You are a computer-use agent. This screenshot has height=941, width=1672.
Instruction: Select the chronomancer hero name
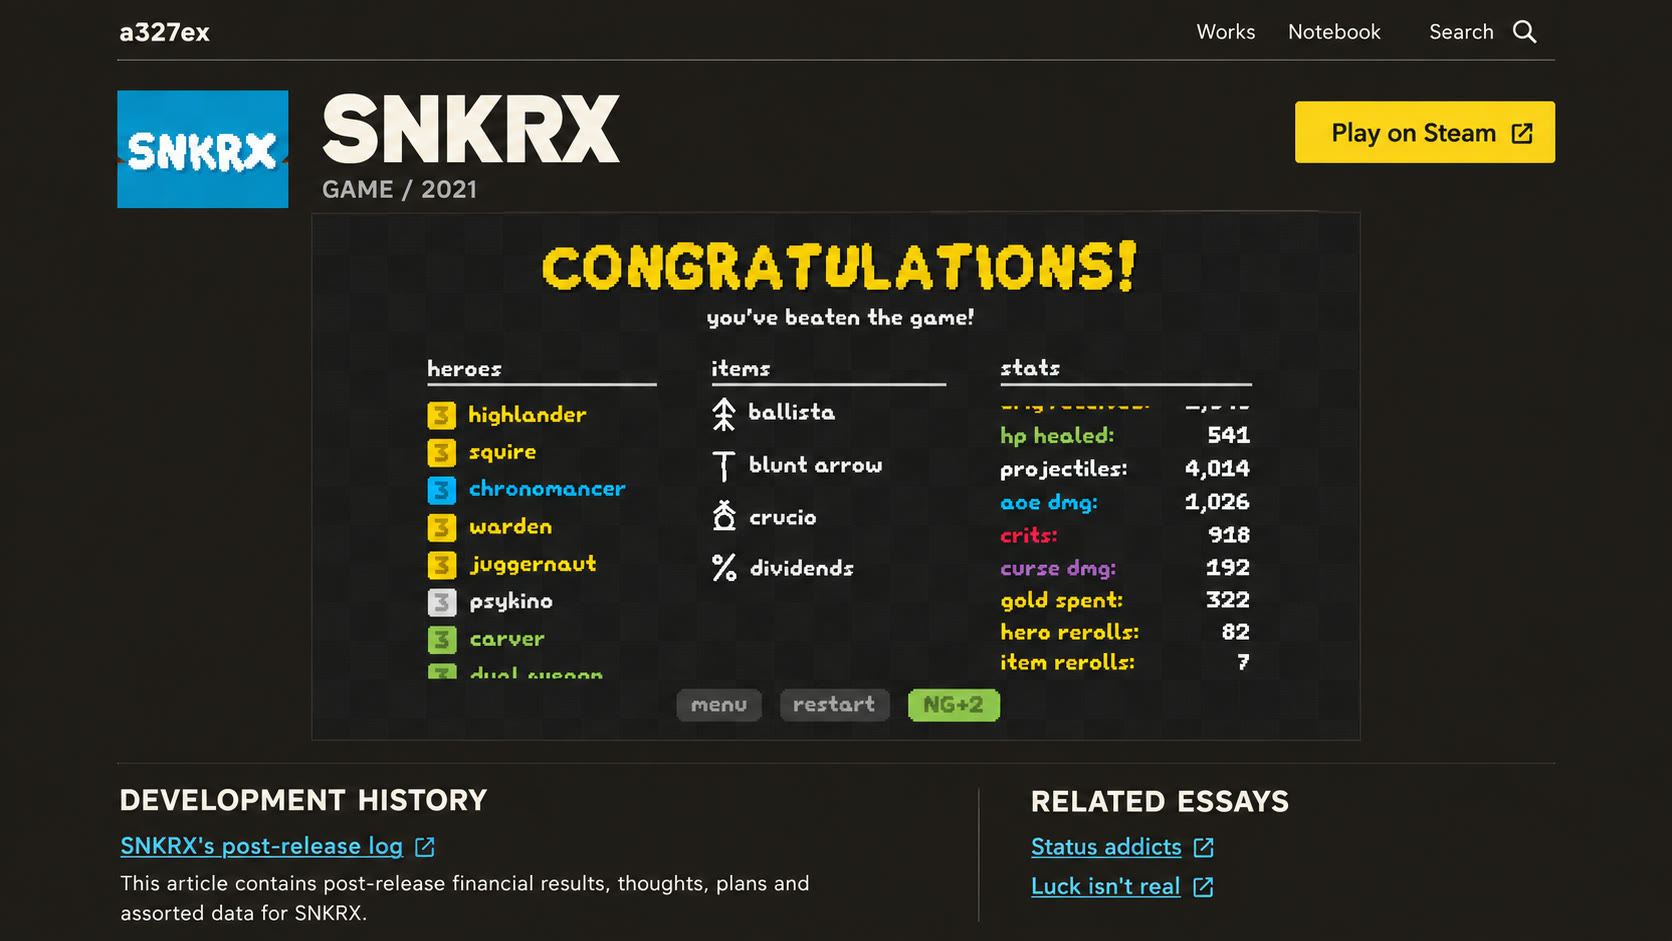coord(547,489)
